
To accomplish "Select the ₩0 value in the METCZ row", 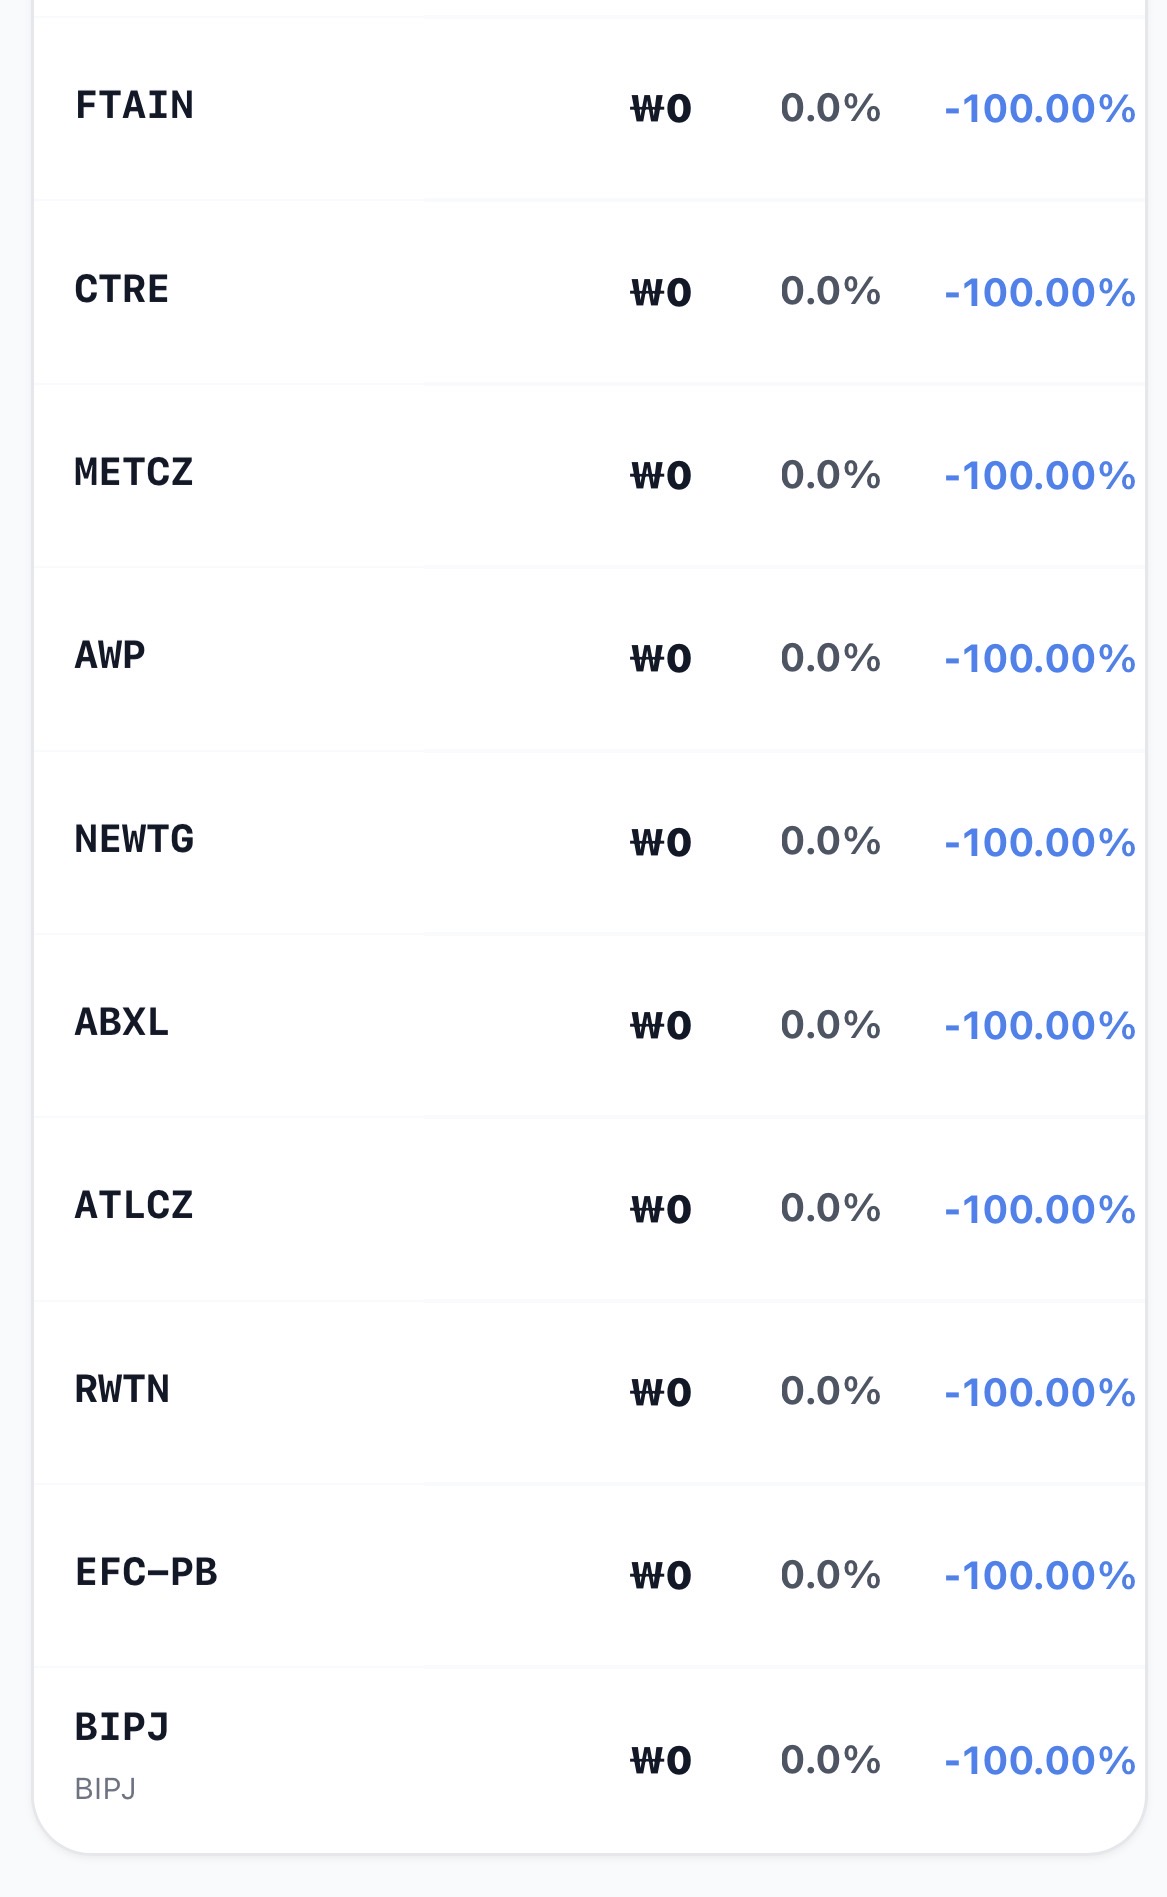I will (661, 476).
